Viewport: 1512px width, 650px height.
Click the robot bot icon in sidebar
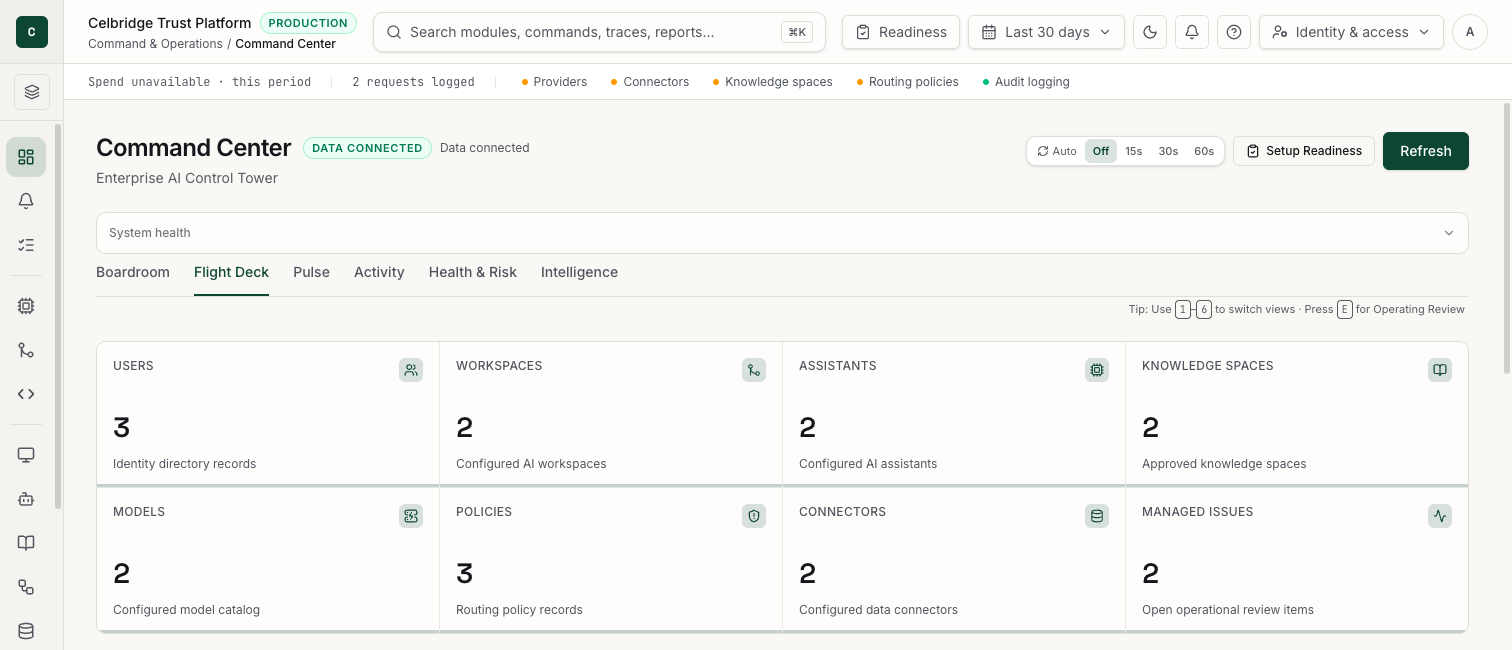coord(26,499)
